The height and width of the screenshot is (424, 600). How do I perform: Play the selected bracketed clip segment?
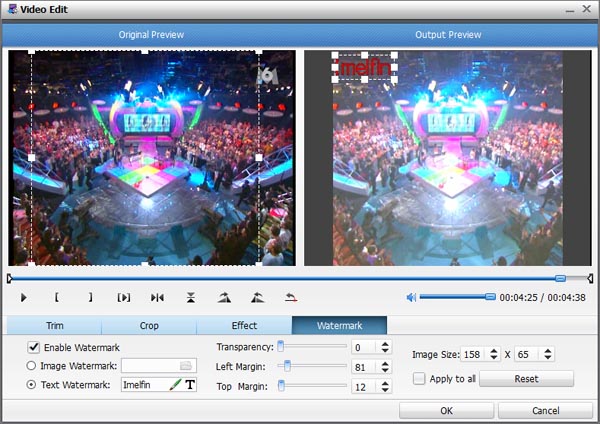tap(124, 297)
